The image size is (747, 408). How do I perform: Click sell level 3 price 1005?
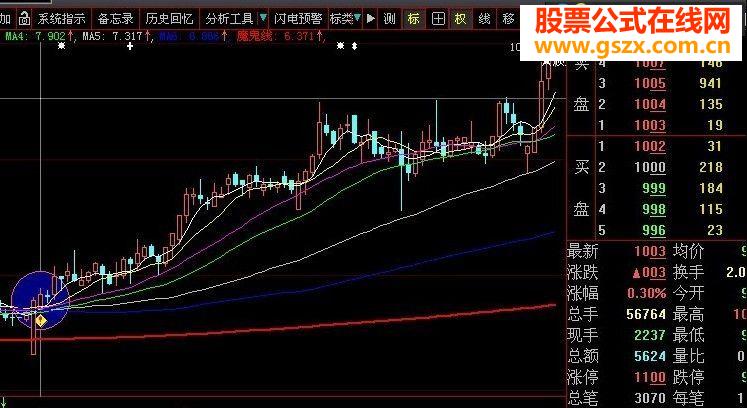point(649,83)
